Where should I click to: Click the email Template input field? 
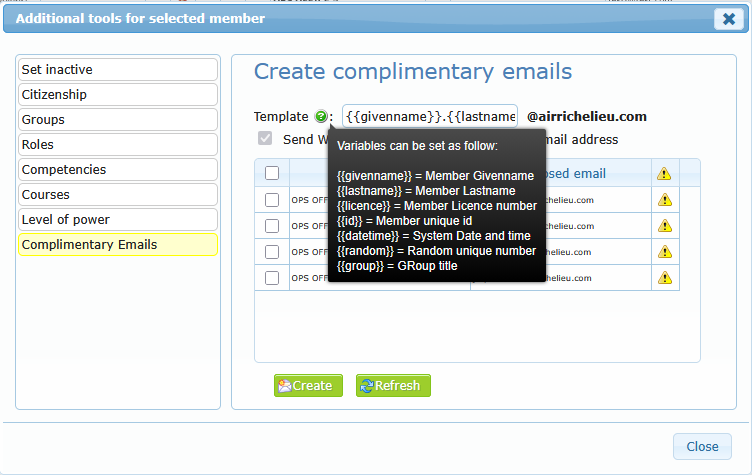pyautogui.click(x=430, y=116)
